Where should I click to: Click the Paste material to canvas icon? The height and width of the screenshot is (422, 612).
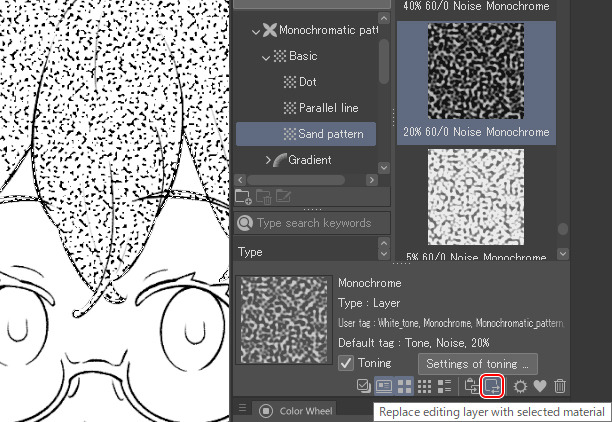pos(471,386)
